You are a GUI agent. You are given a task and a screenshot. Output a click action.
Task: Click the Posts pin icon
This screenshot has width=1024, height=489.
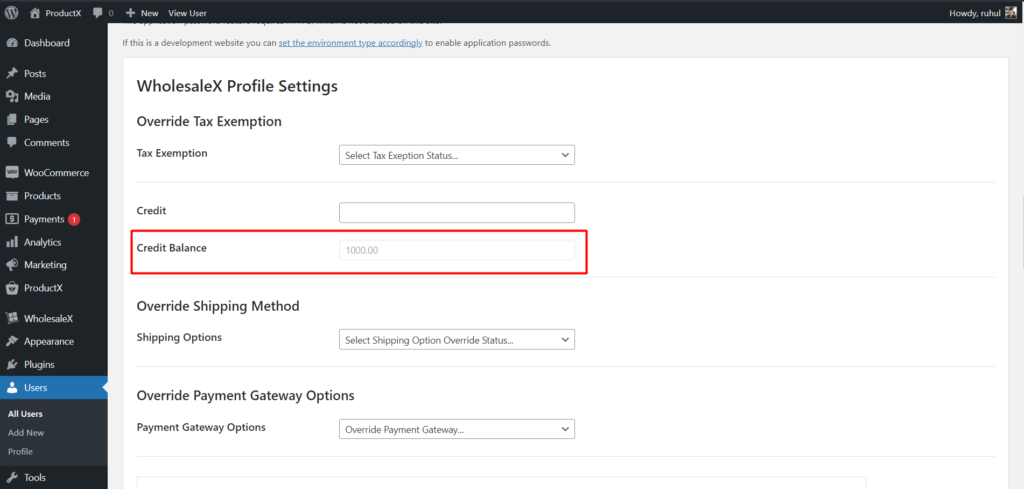(12, 74)
